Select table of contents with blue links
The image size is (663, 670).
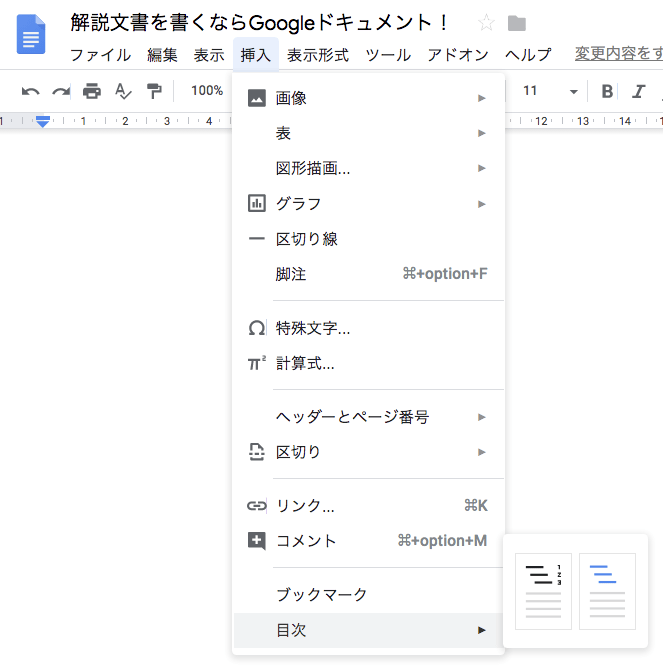click(x=607, y=592)
